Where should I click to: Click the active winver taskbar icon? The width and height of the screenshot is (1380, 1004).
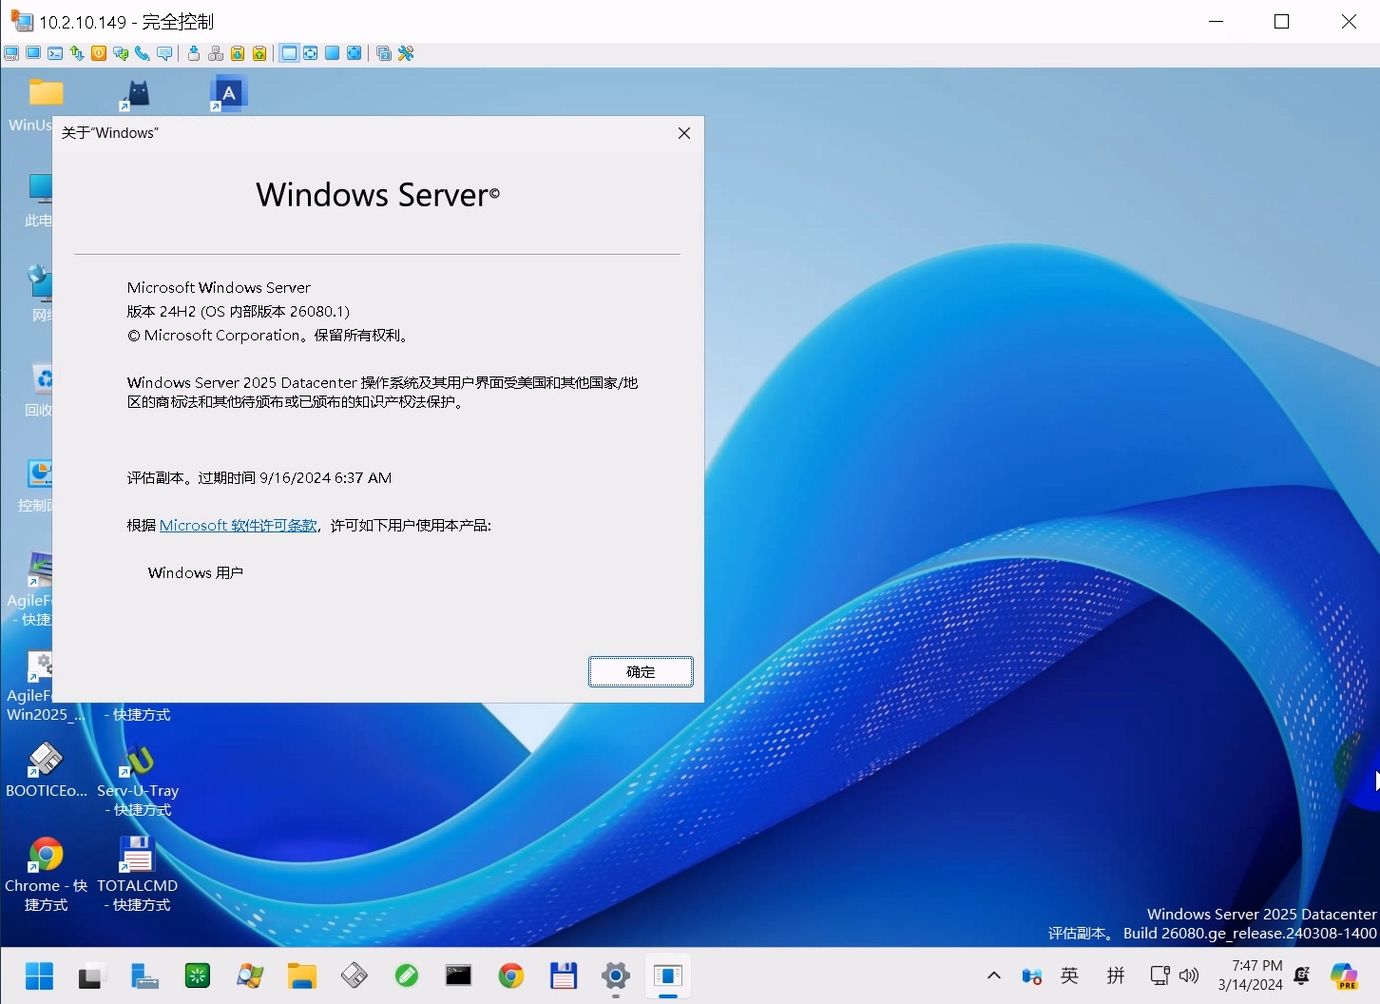pos(668,976)
